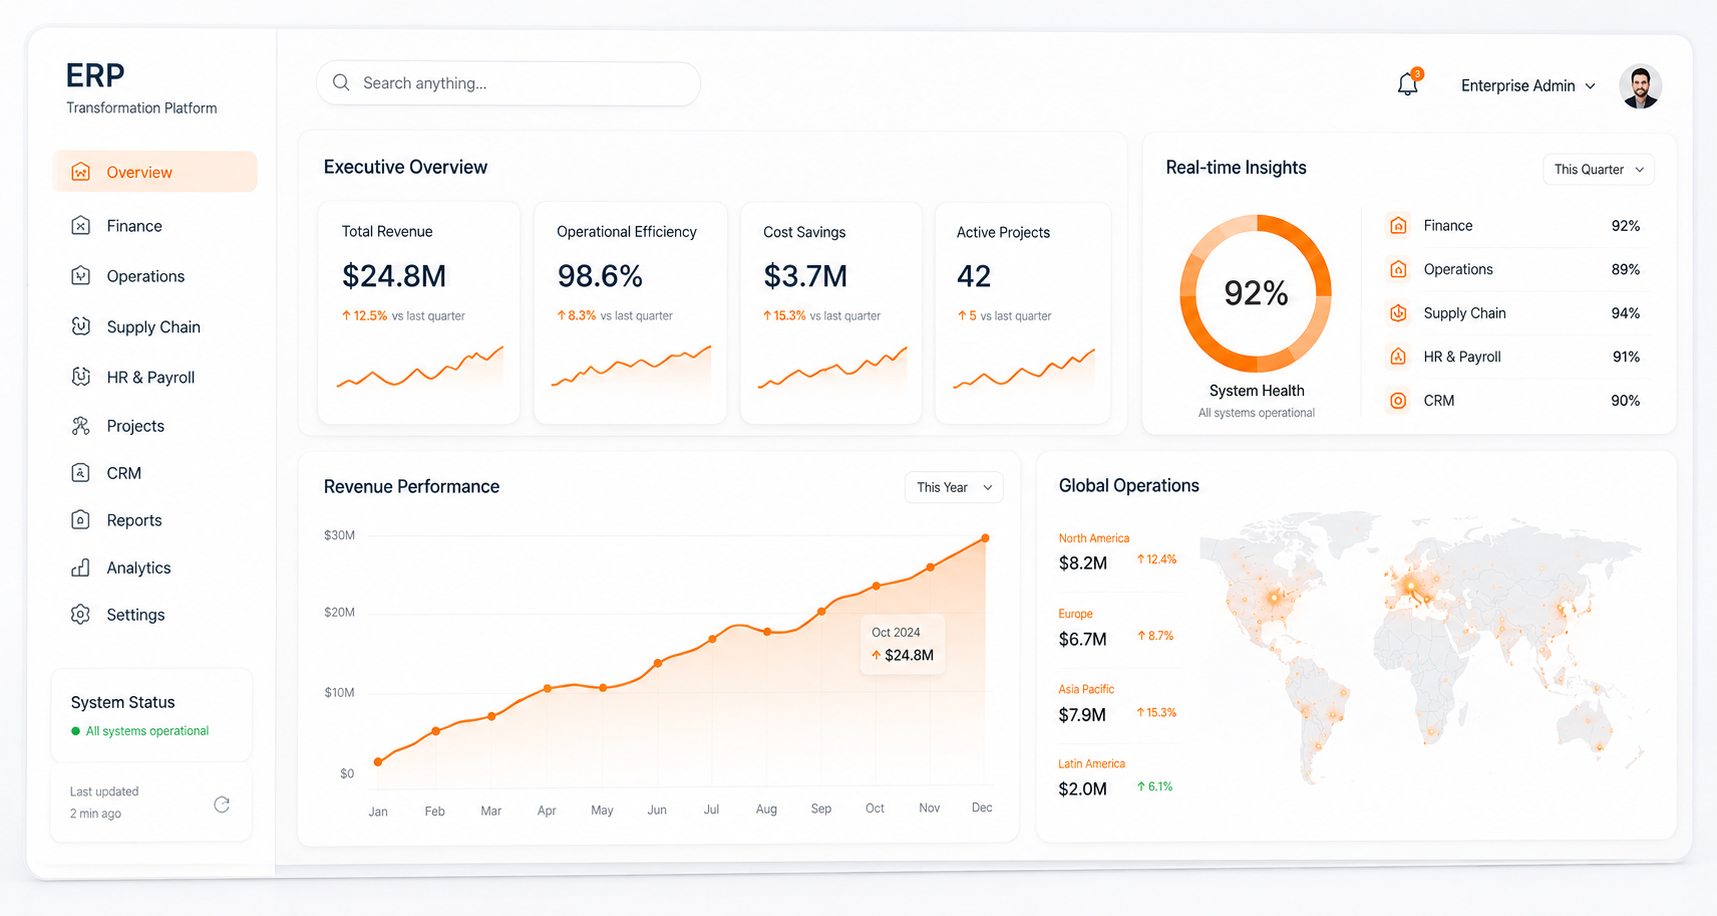Click the Oct 2024 $24.8M tooltip
Image resolution: width=1717 pixels, height=916 pixels.
903,644
